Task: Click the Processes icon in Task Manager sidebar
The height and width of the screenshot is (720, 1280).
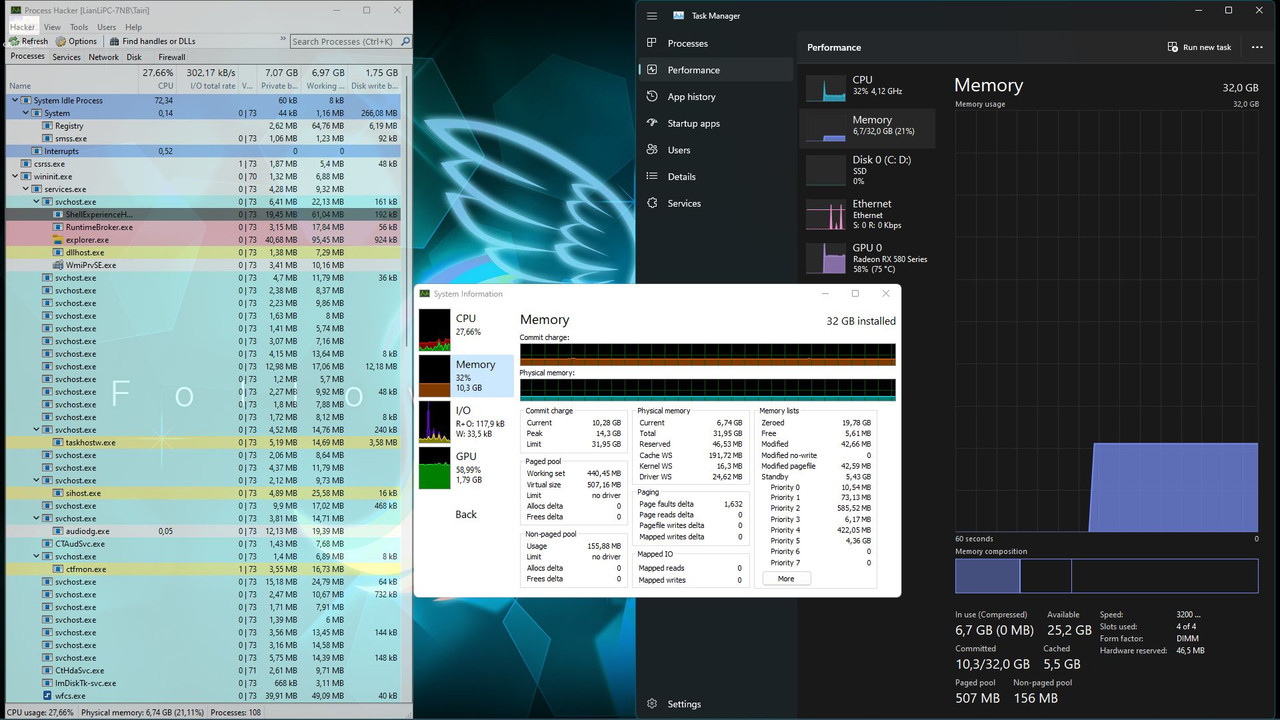Action: coord(652,43)
